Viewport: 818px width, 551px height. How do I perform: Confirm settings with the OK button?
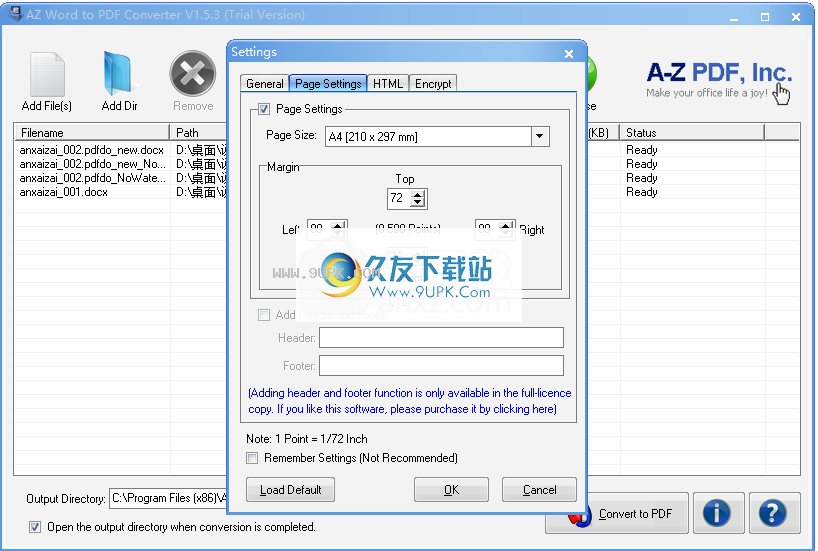[451, 489]
